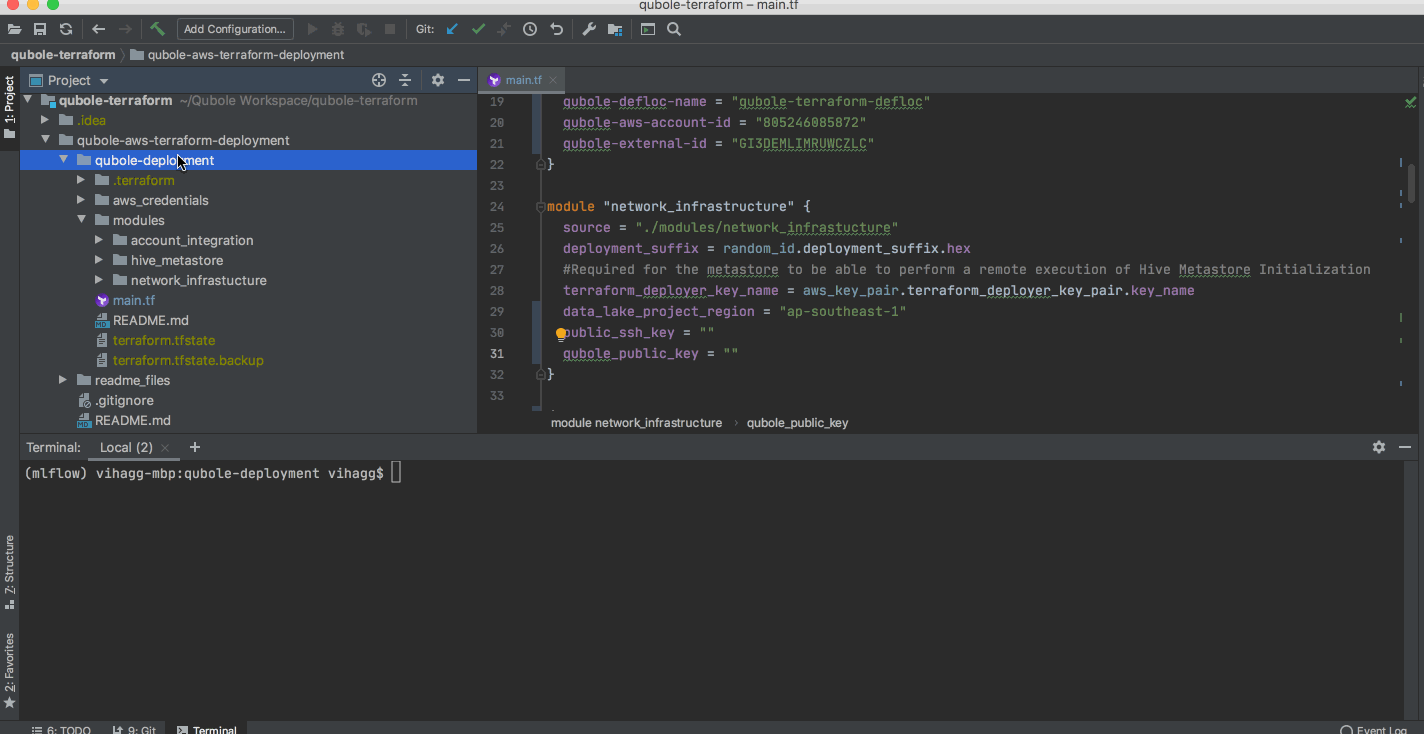Open terminal panel gear settings

tap(1379, 447)
